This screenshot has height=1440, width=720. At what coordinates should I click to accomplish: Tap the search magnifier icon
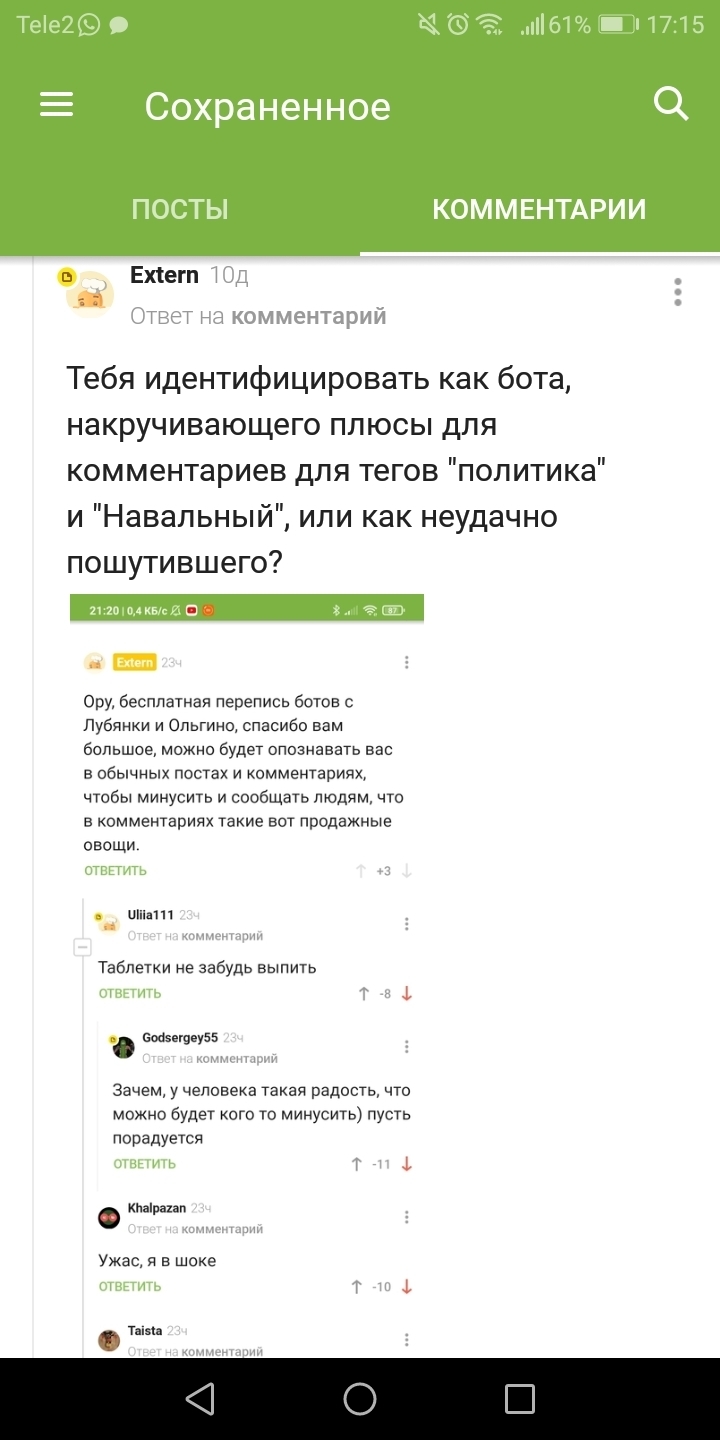pyautogui.click(x=670, y=103)
